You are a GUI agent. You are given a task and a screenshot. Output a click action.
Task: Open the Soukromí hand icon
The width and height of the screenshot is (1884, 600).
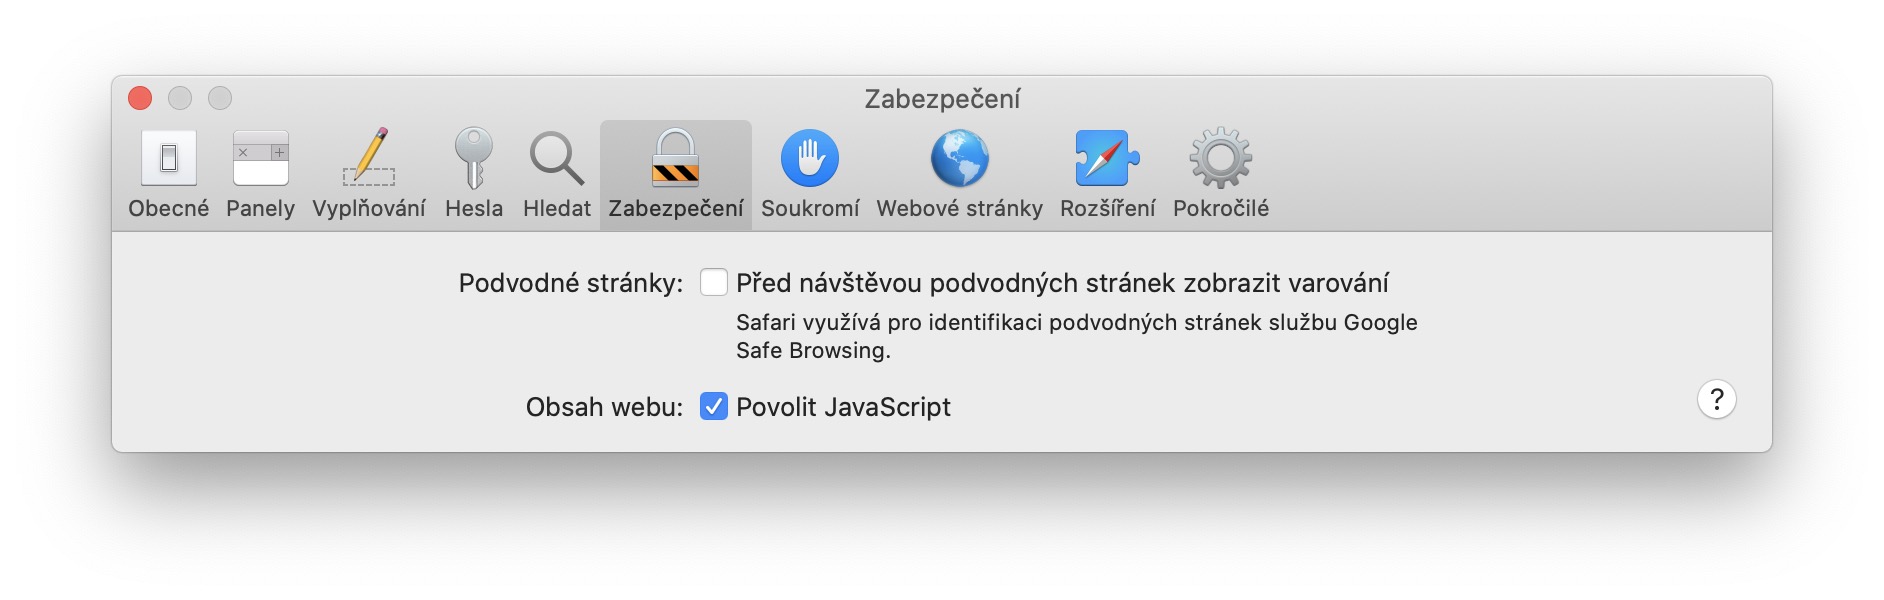point(809,158)
